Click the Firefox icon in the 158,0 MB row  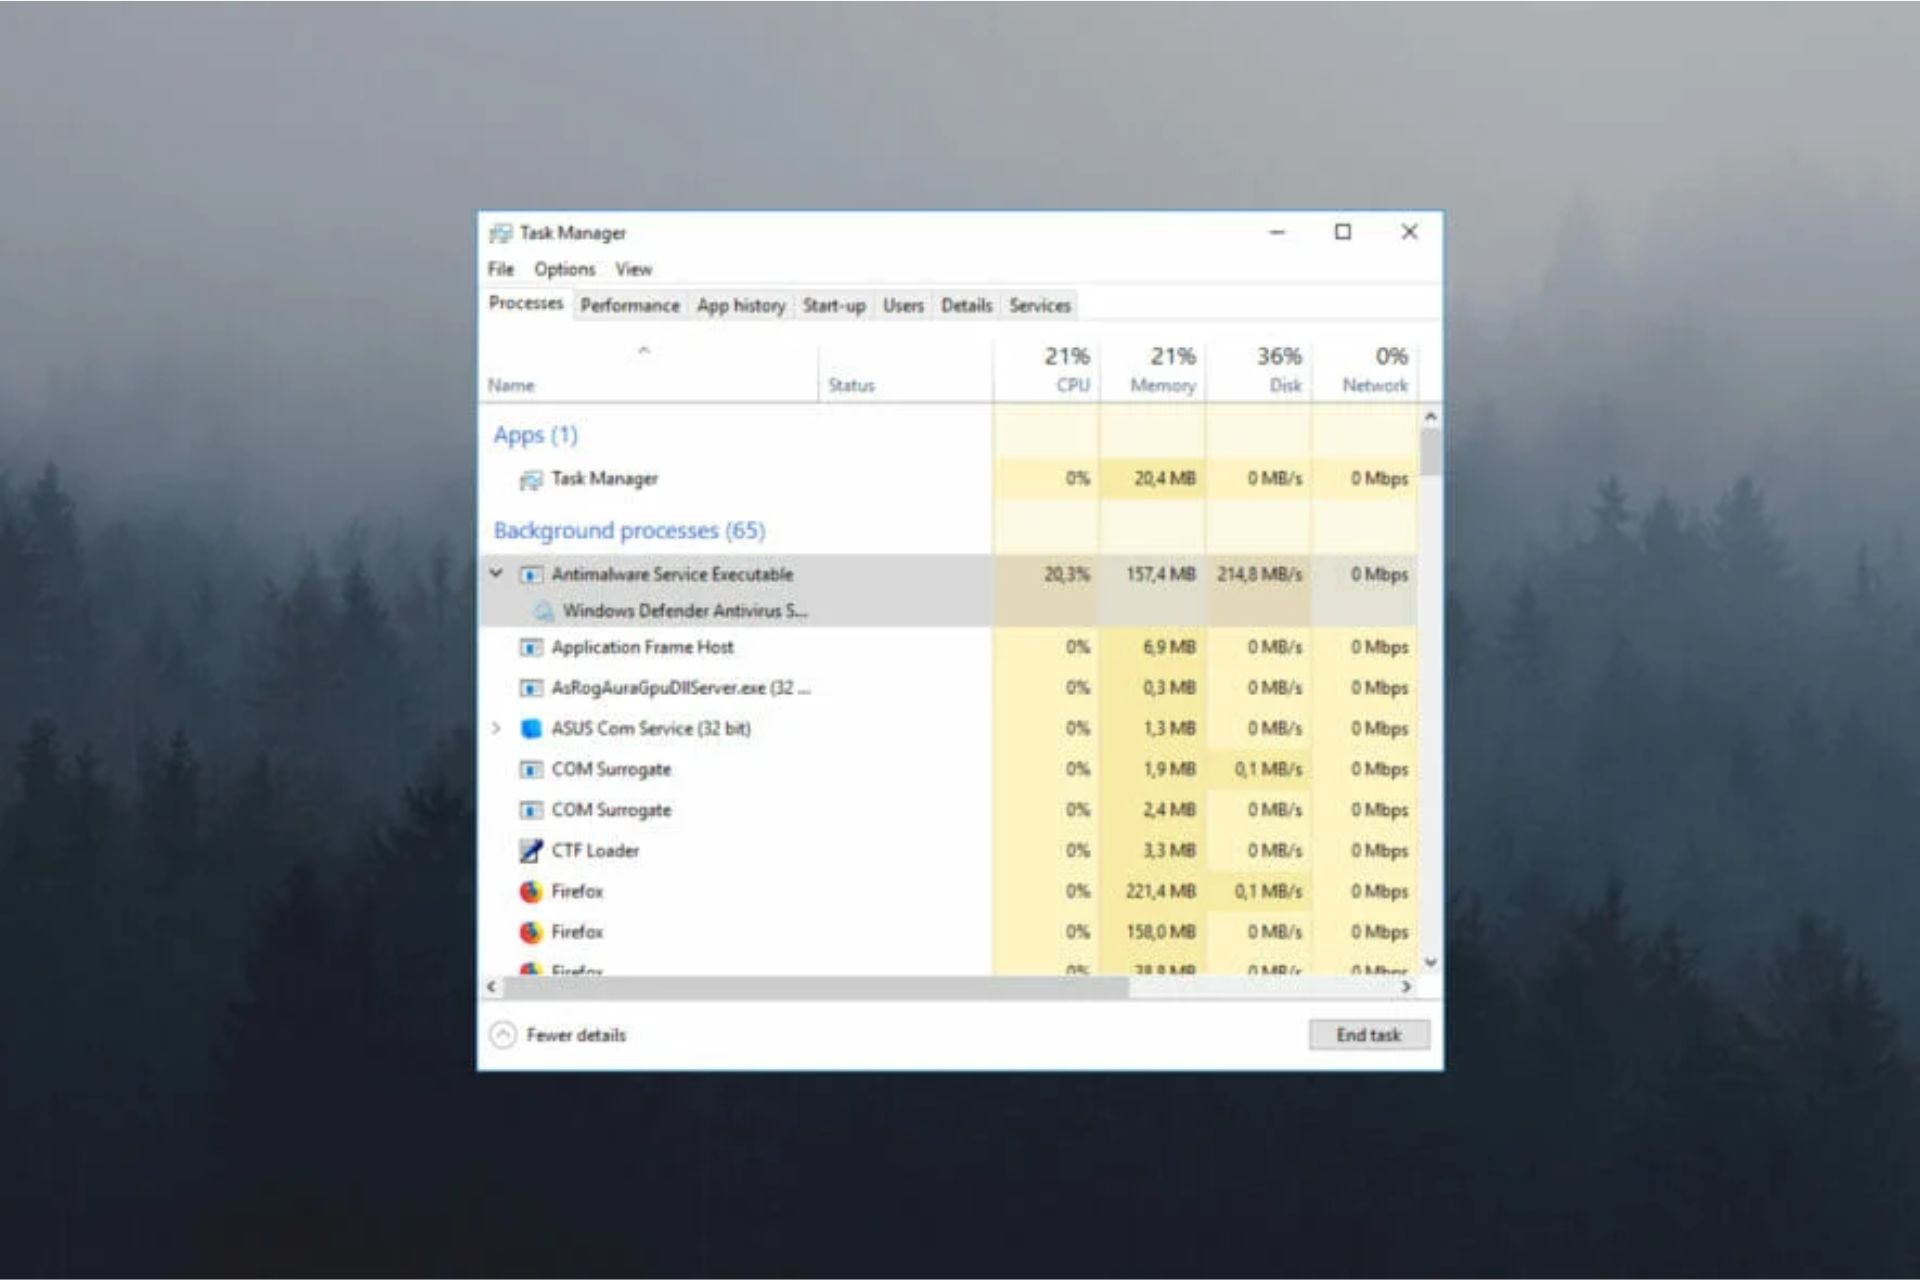(531, 933)
